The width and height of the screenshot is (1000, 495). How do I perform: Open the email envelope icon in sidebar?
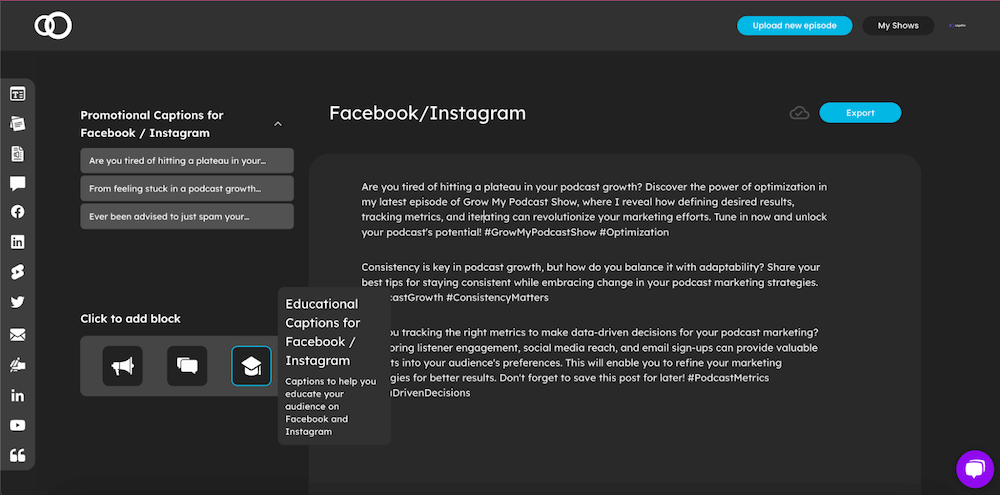[18, 334]
